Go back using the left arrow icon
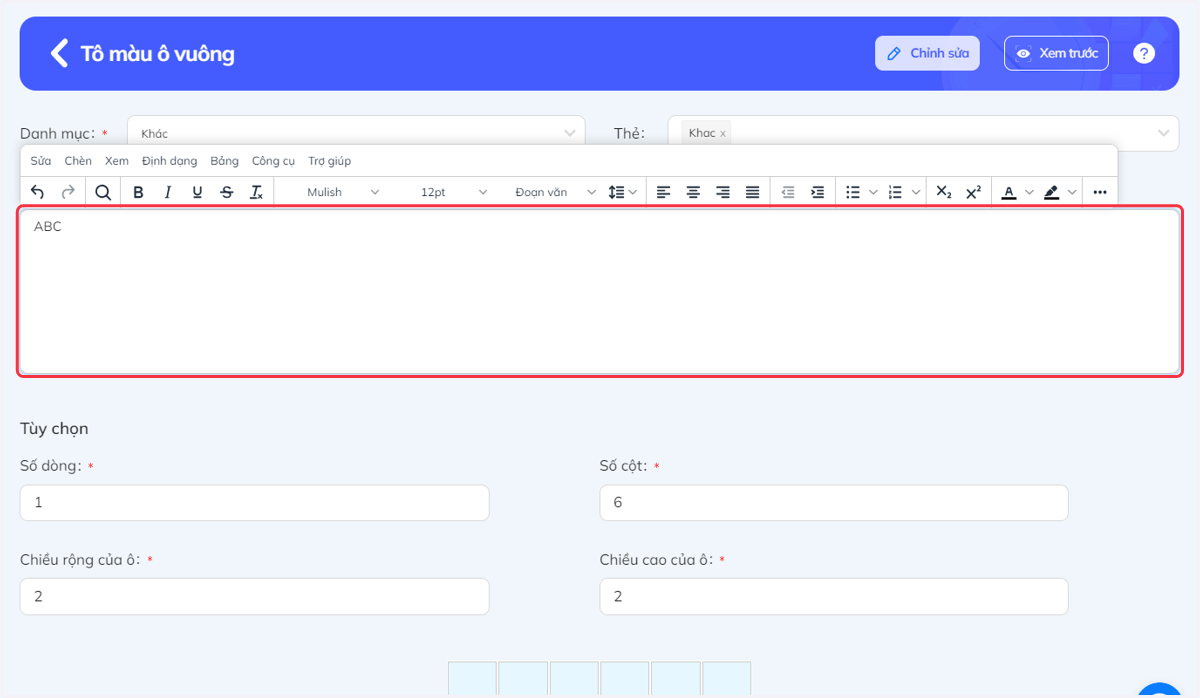The image size is (1200, 698). tap(60, 53)
